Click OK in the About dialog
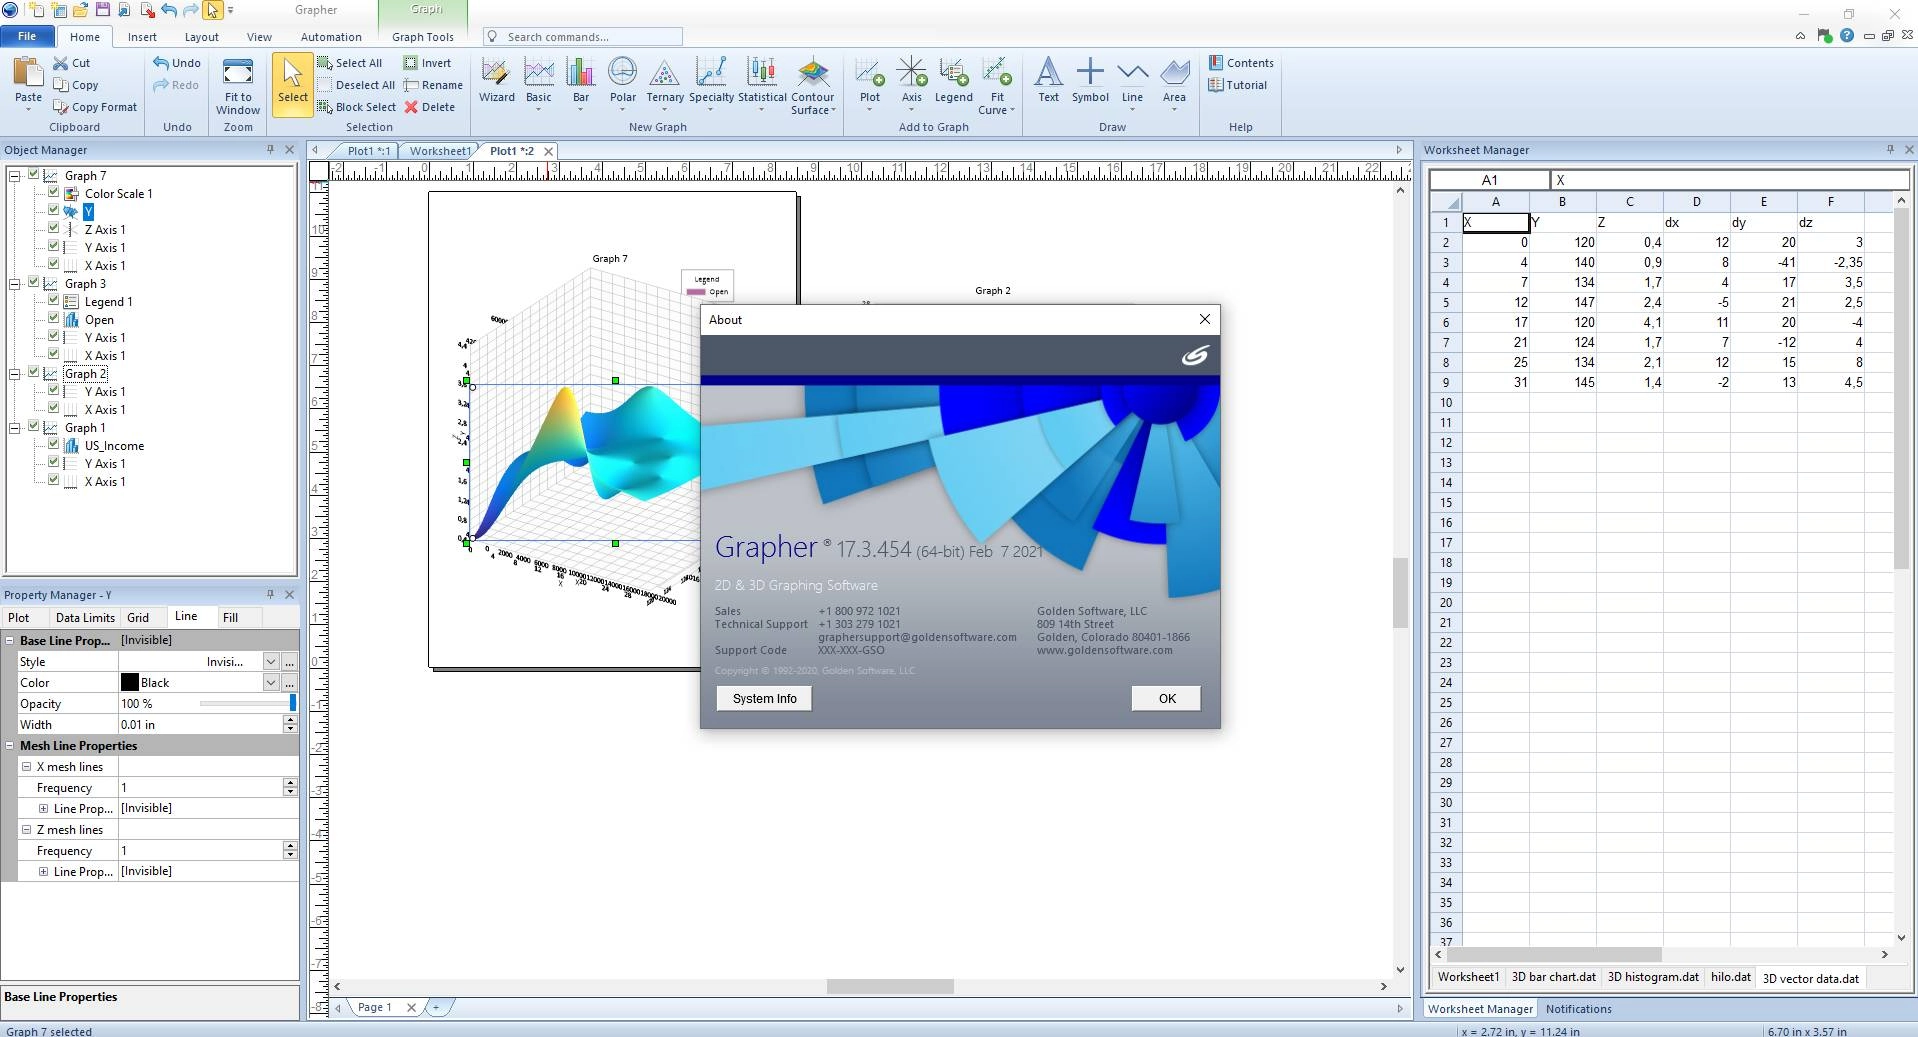 coord(1166,698)
